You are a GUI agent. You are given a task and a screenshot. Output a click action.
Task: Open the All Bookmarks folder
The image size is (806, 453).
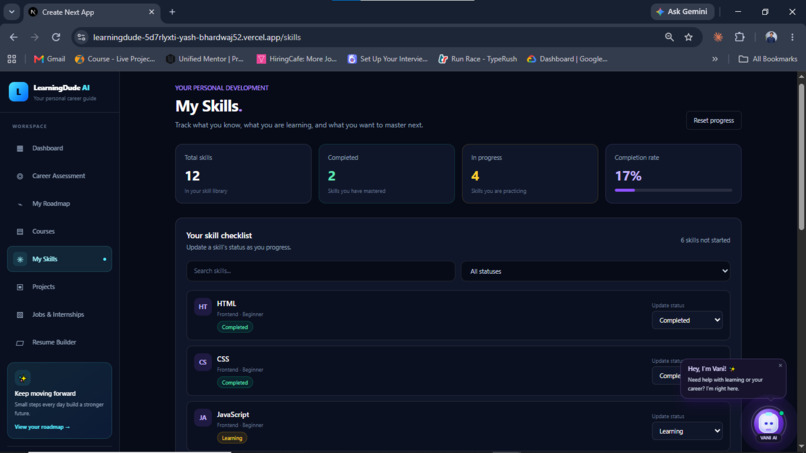point(767,59)
